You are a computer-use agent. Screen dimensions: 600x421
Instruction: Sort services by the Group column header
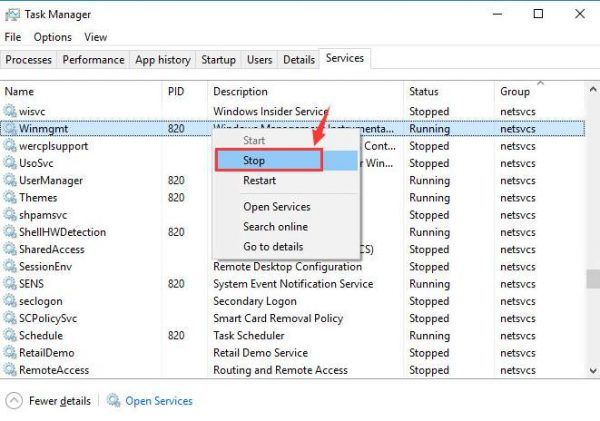coord(515,91)
